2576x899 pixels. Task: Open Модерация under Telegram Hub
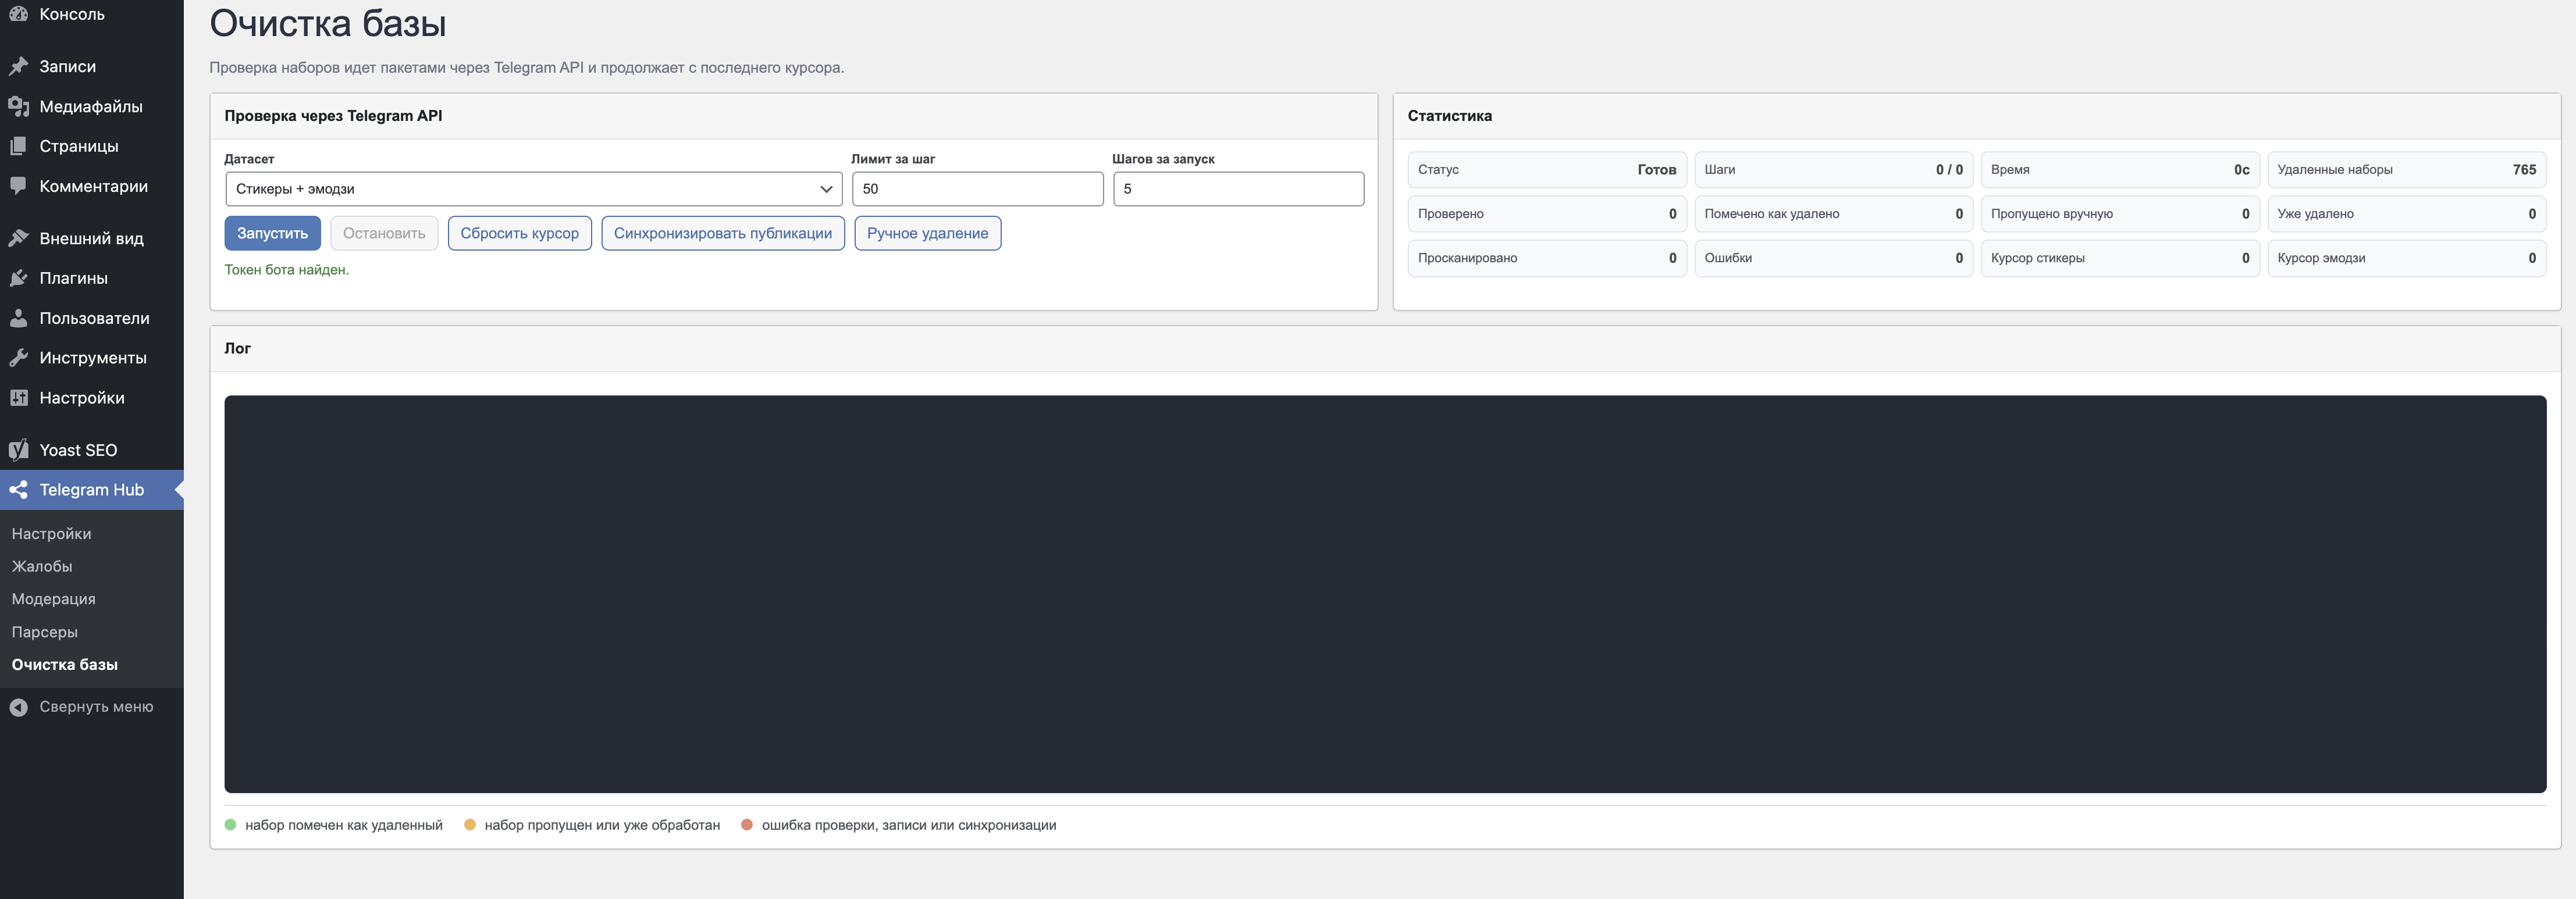click(53, 599)
